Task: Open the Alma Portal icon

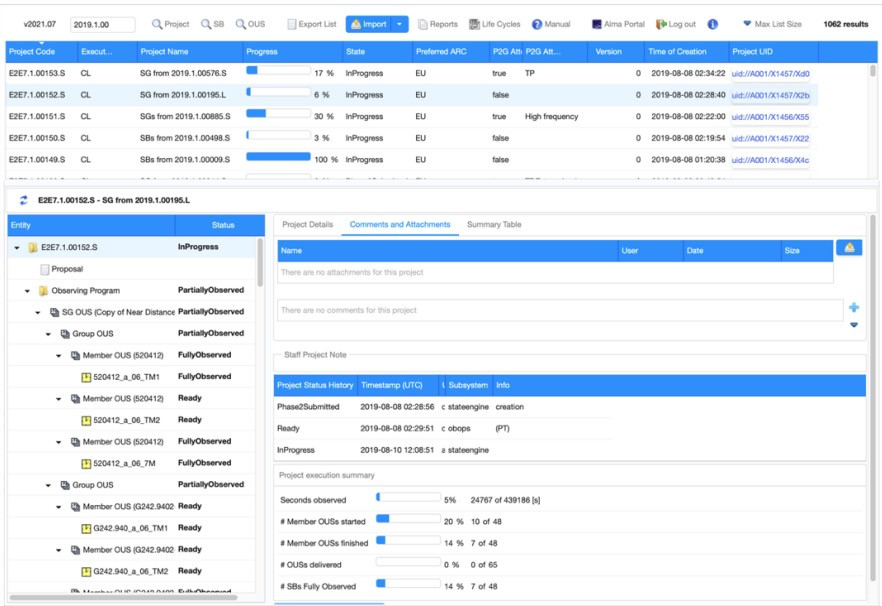Action: 596,24
